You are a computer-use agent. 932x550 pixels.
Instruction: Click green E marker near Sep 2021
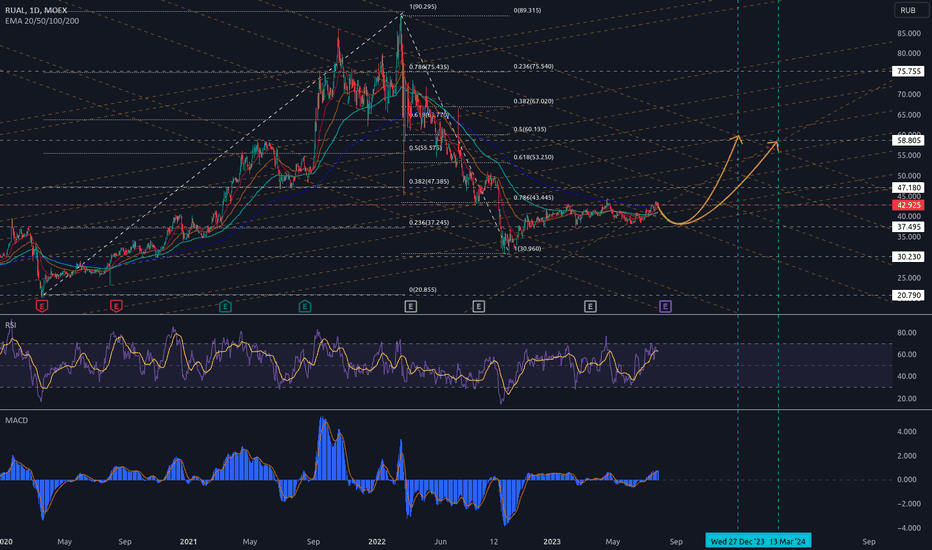(304, 306)
